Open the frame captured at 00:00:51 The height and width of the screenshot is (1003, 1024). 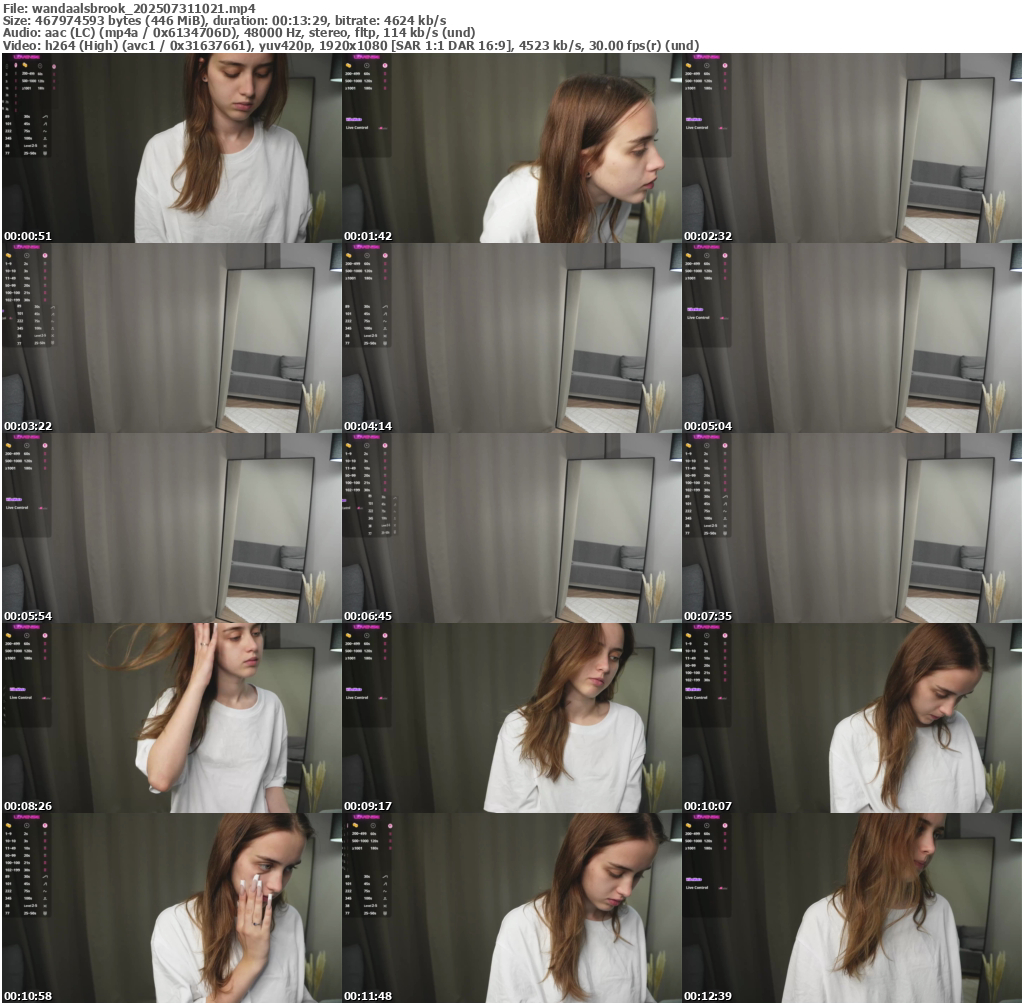(x=172, y=148)
